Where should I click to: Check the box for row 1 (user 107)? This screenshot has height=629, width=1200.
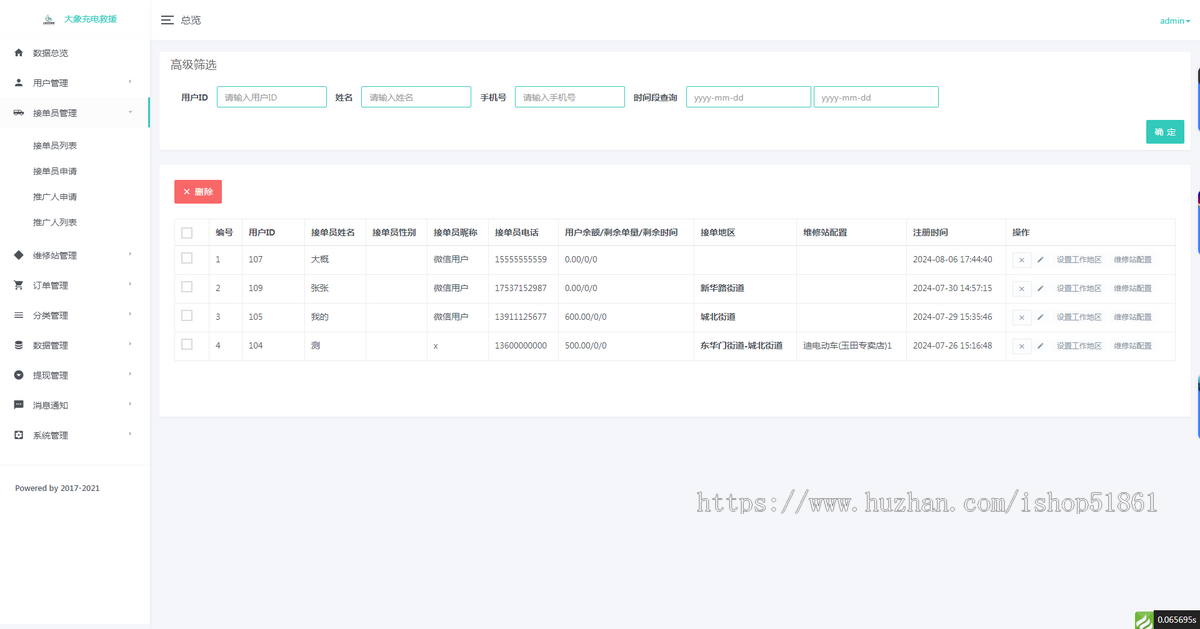[187, 258]
